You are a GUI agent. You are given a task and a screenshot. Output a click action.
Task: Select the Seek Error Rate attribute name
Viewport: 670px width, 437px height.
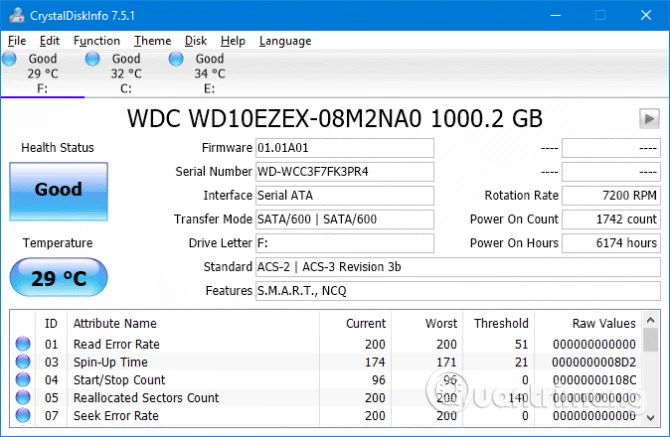[x=116, y=416]
